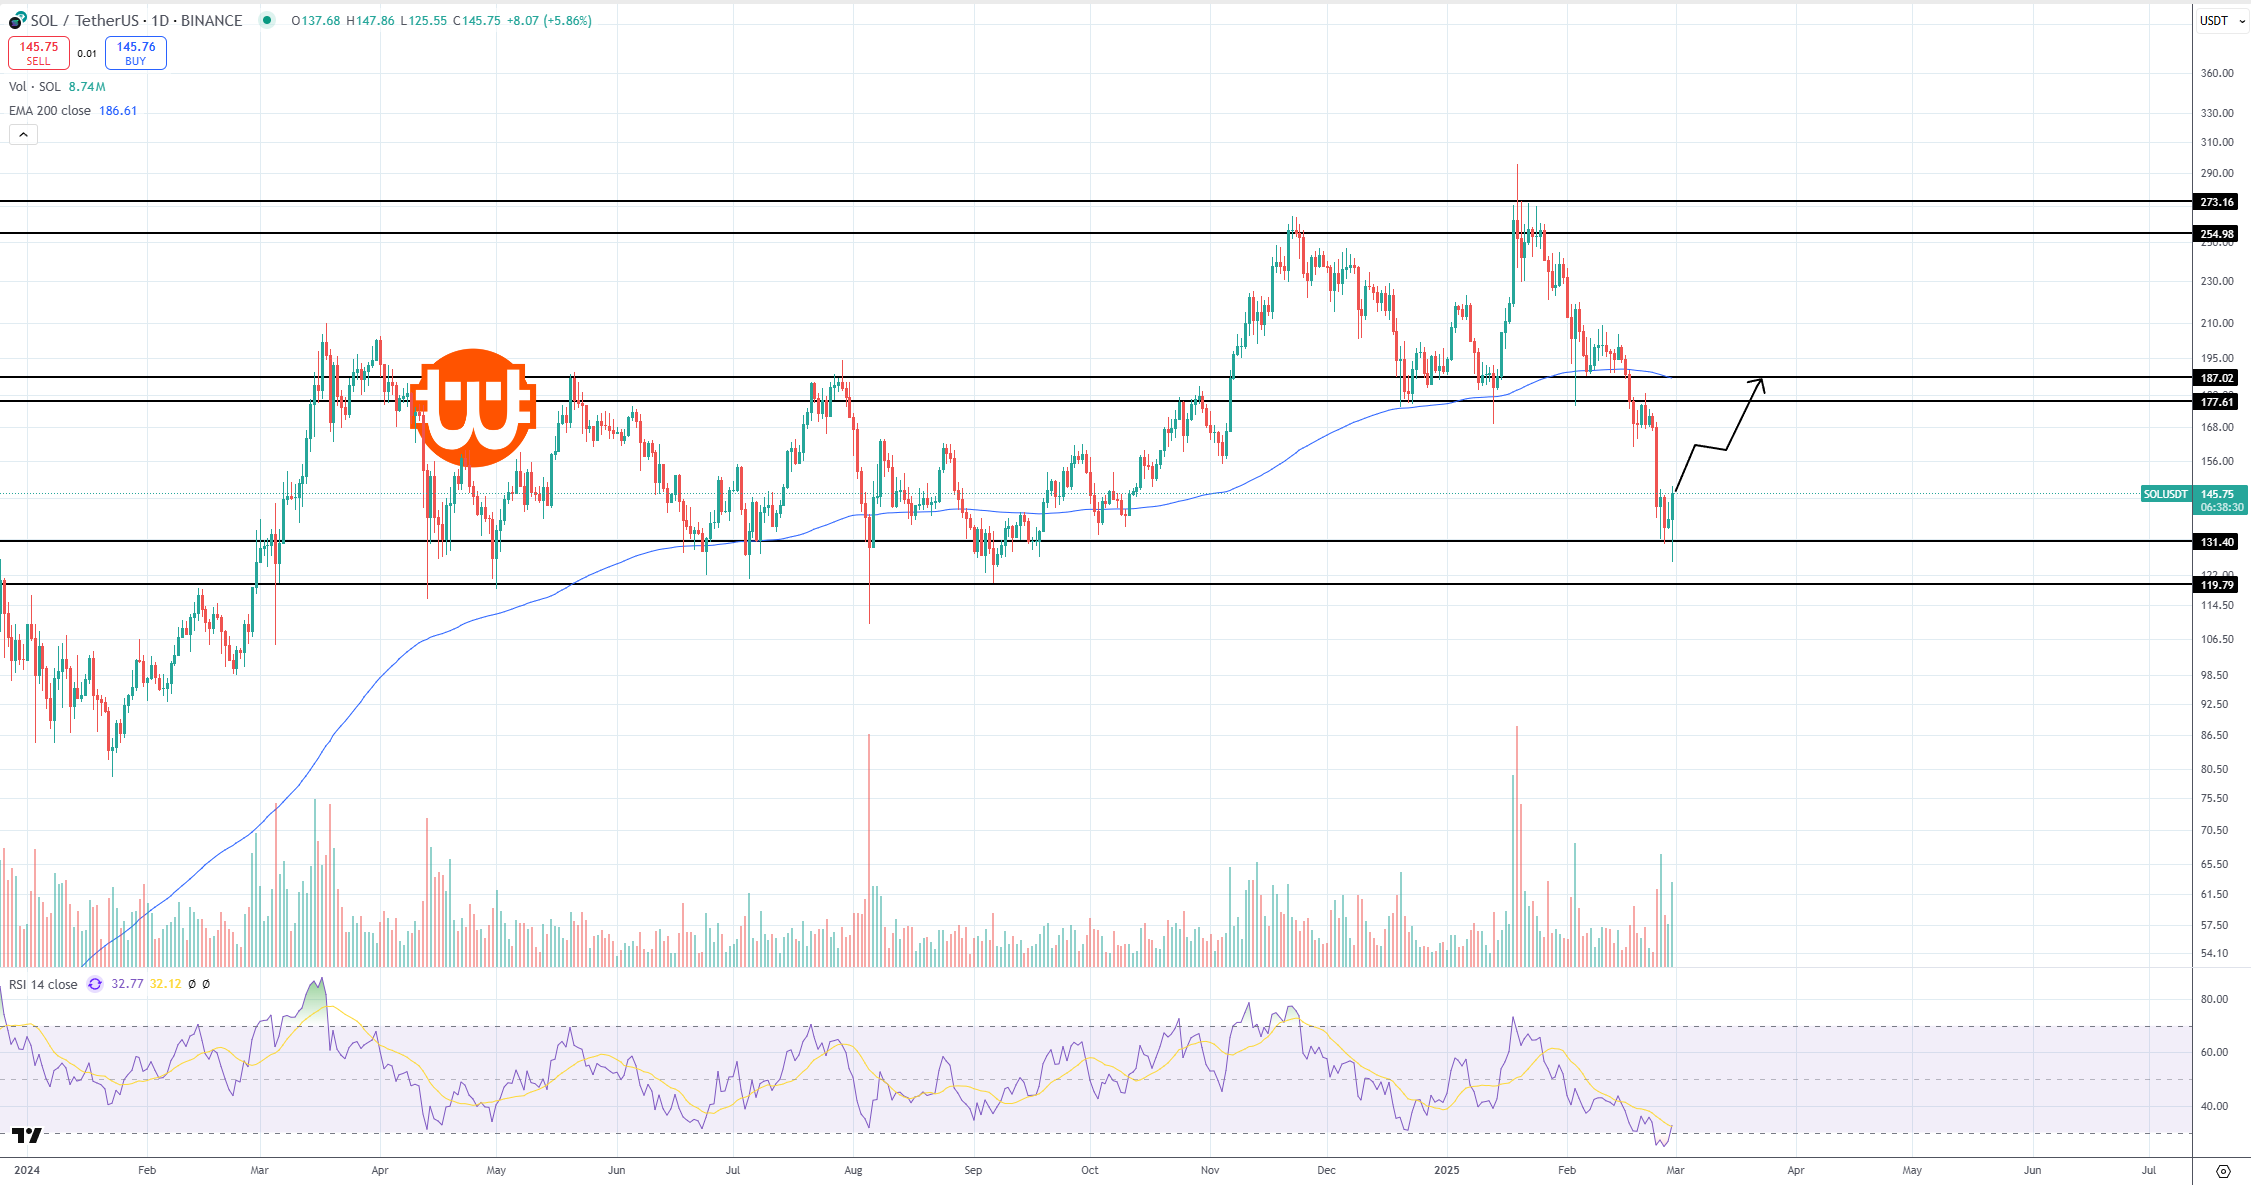
Task: Select the Vol · SOL indicator legend
Action: [35, 87]
